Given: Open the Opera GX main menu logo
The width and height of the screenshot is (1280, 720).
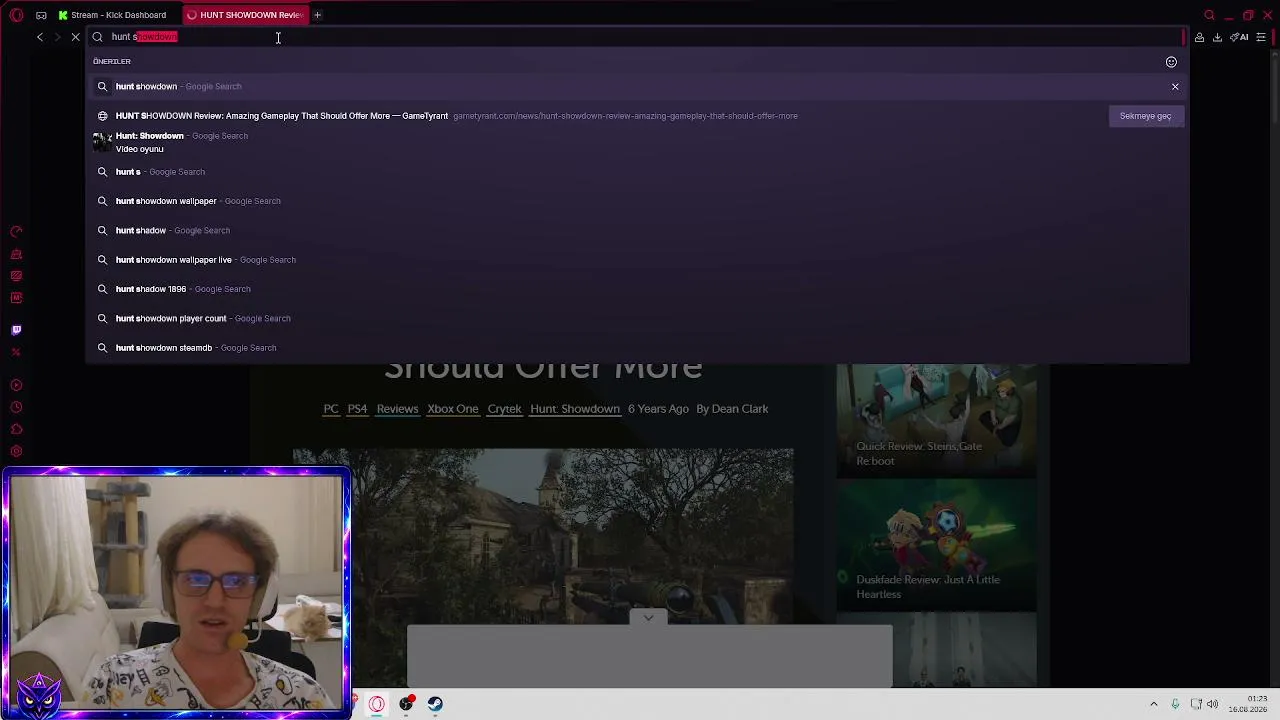Looking at the screenshot, I should click(16, 15).
